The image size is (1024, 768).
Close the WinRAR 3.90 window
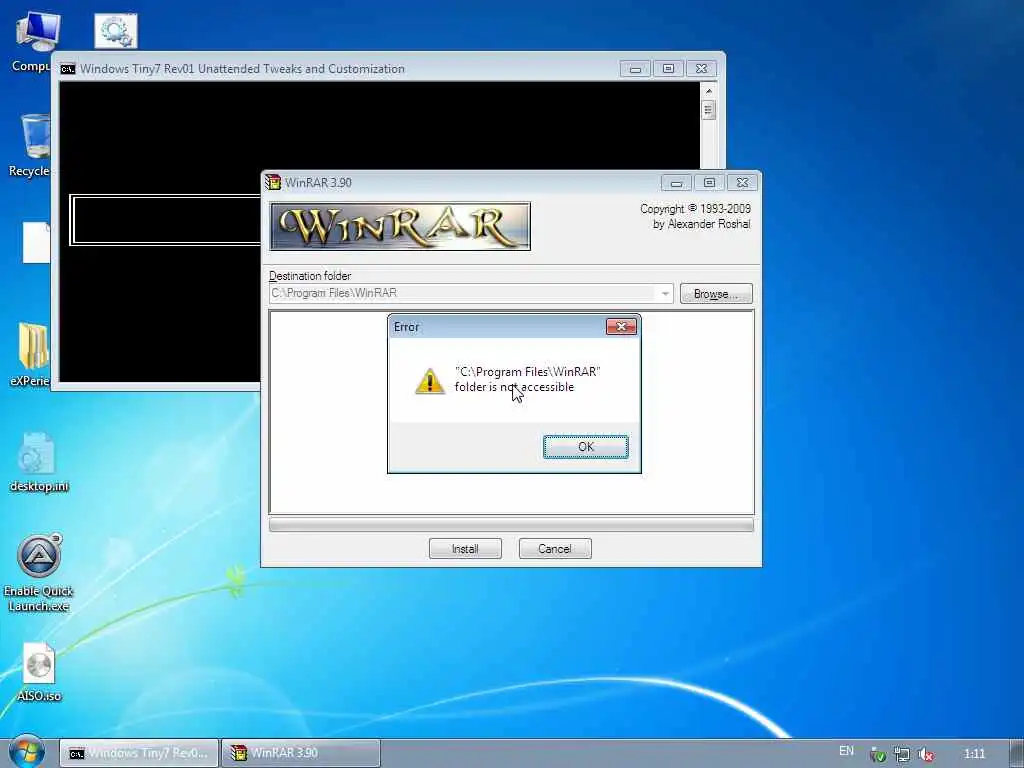pyautogui.click(x=743, y=183)
